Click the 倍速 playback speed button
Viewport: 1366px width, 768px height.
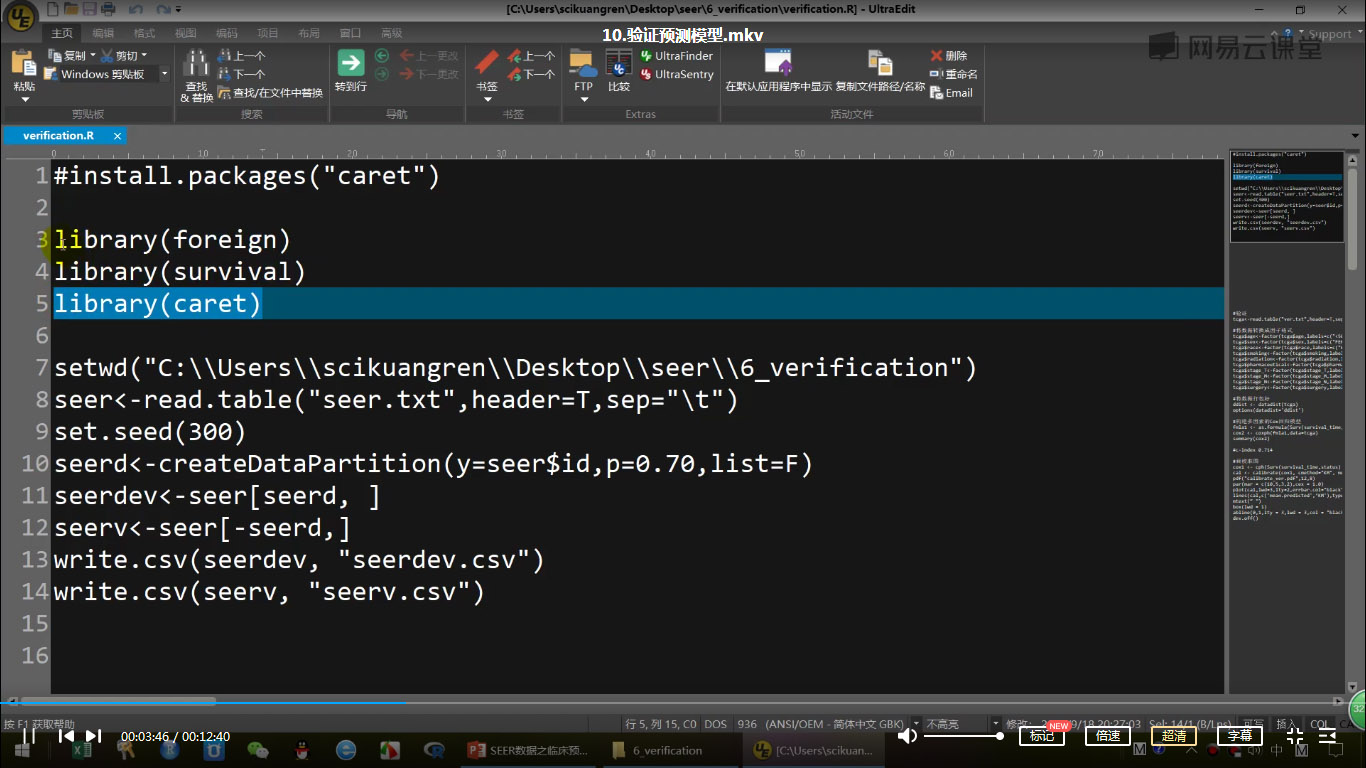tap(1108, 736)
